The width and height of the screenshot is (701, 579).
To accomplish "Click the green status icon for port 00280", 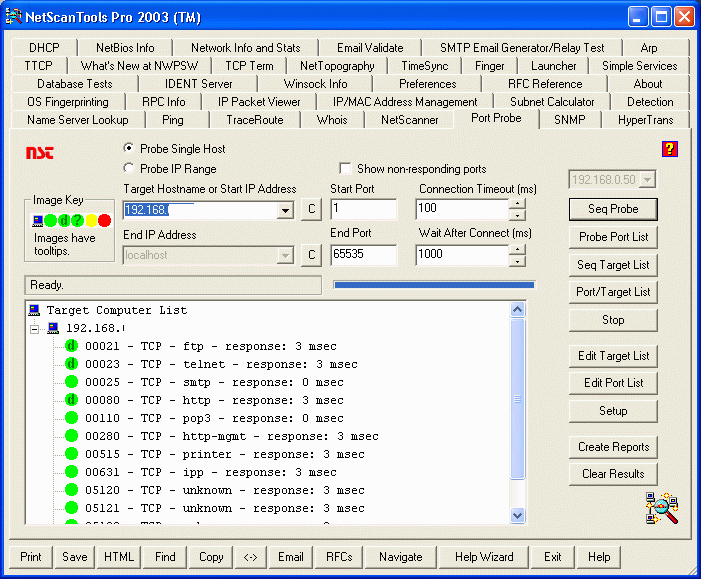I will click(x=72, y=435).
